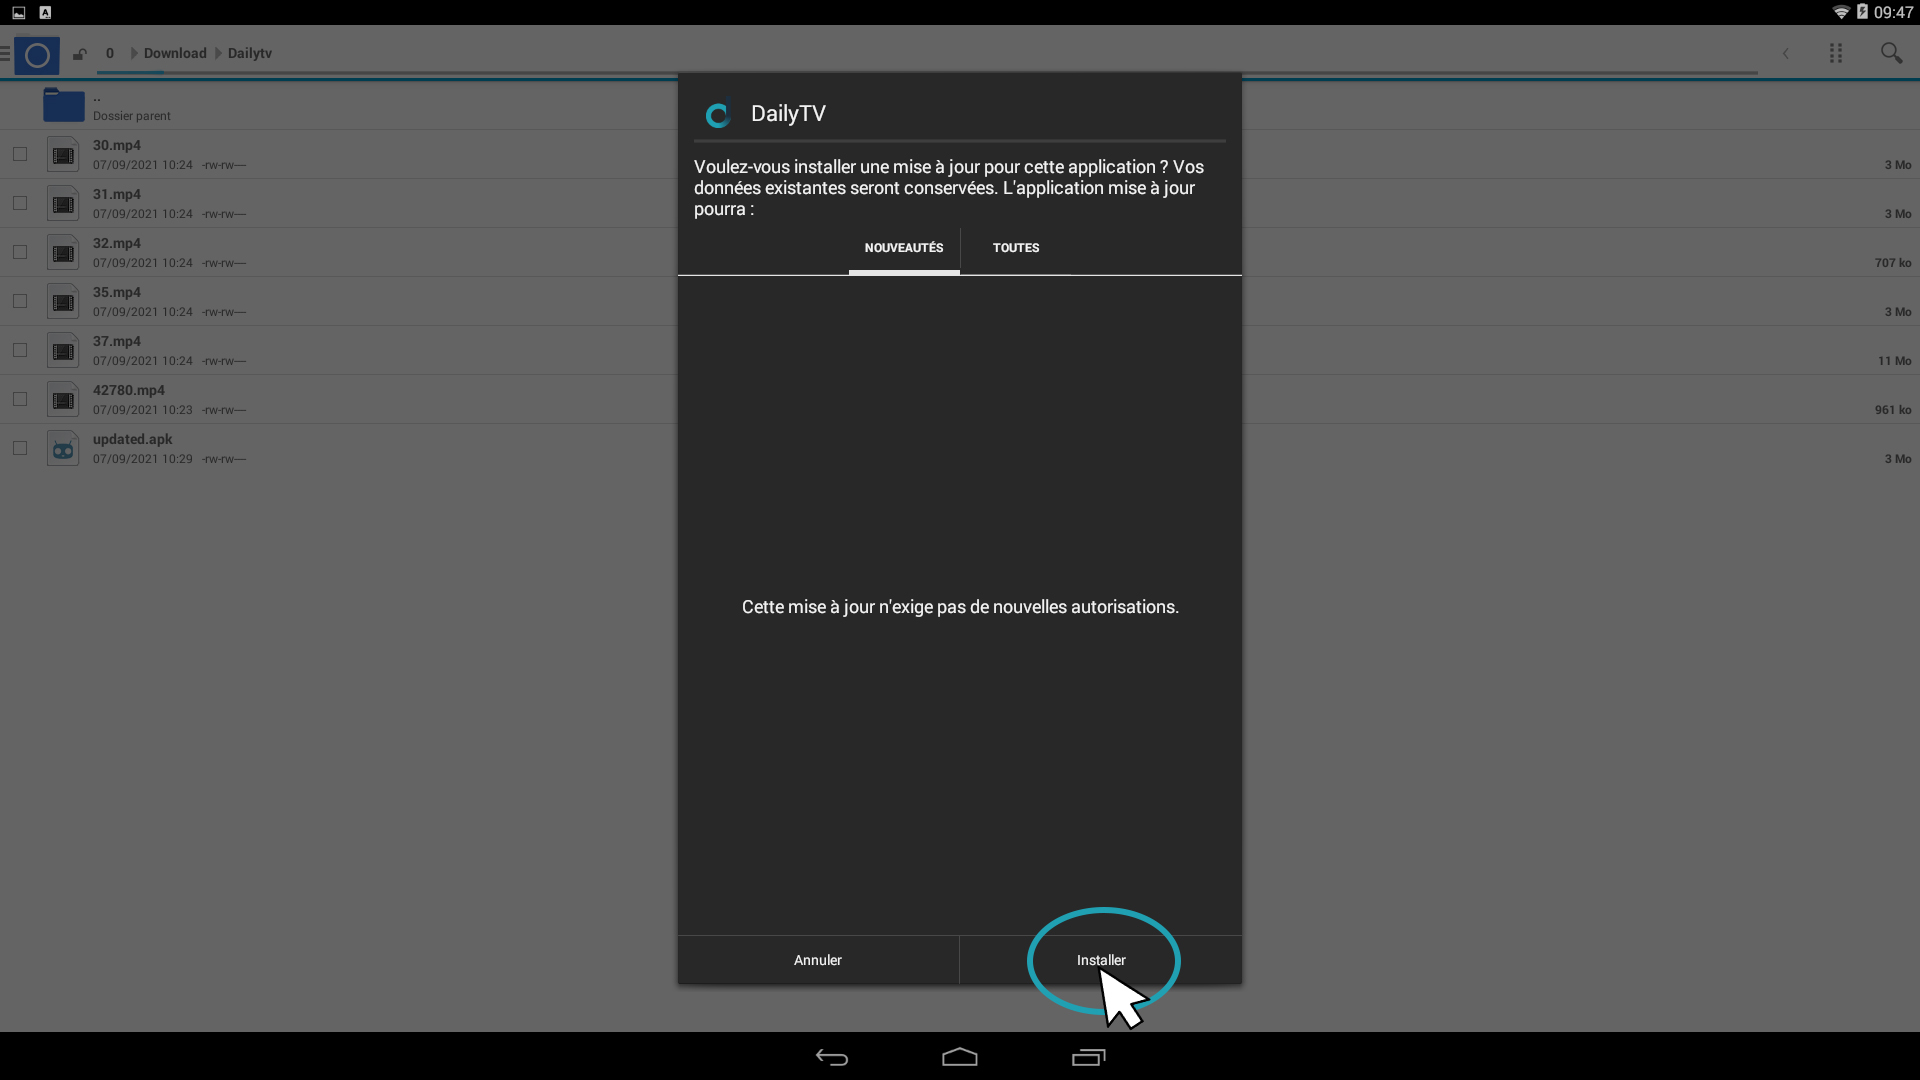Click the Dossier parent label
Viewport: 1920px width, 1080px height.
(x=132, y=116)
